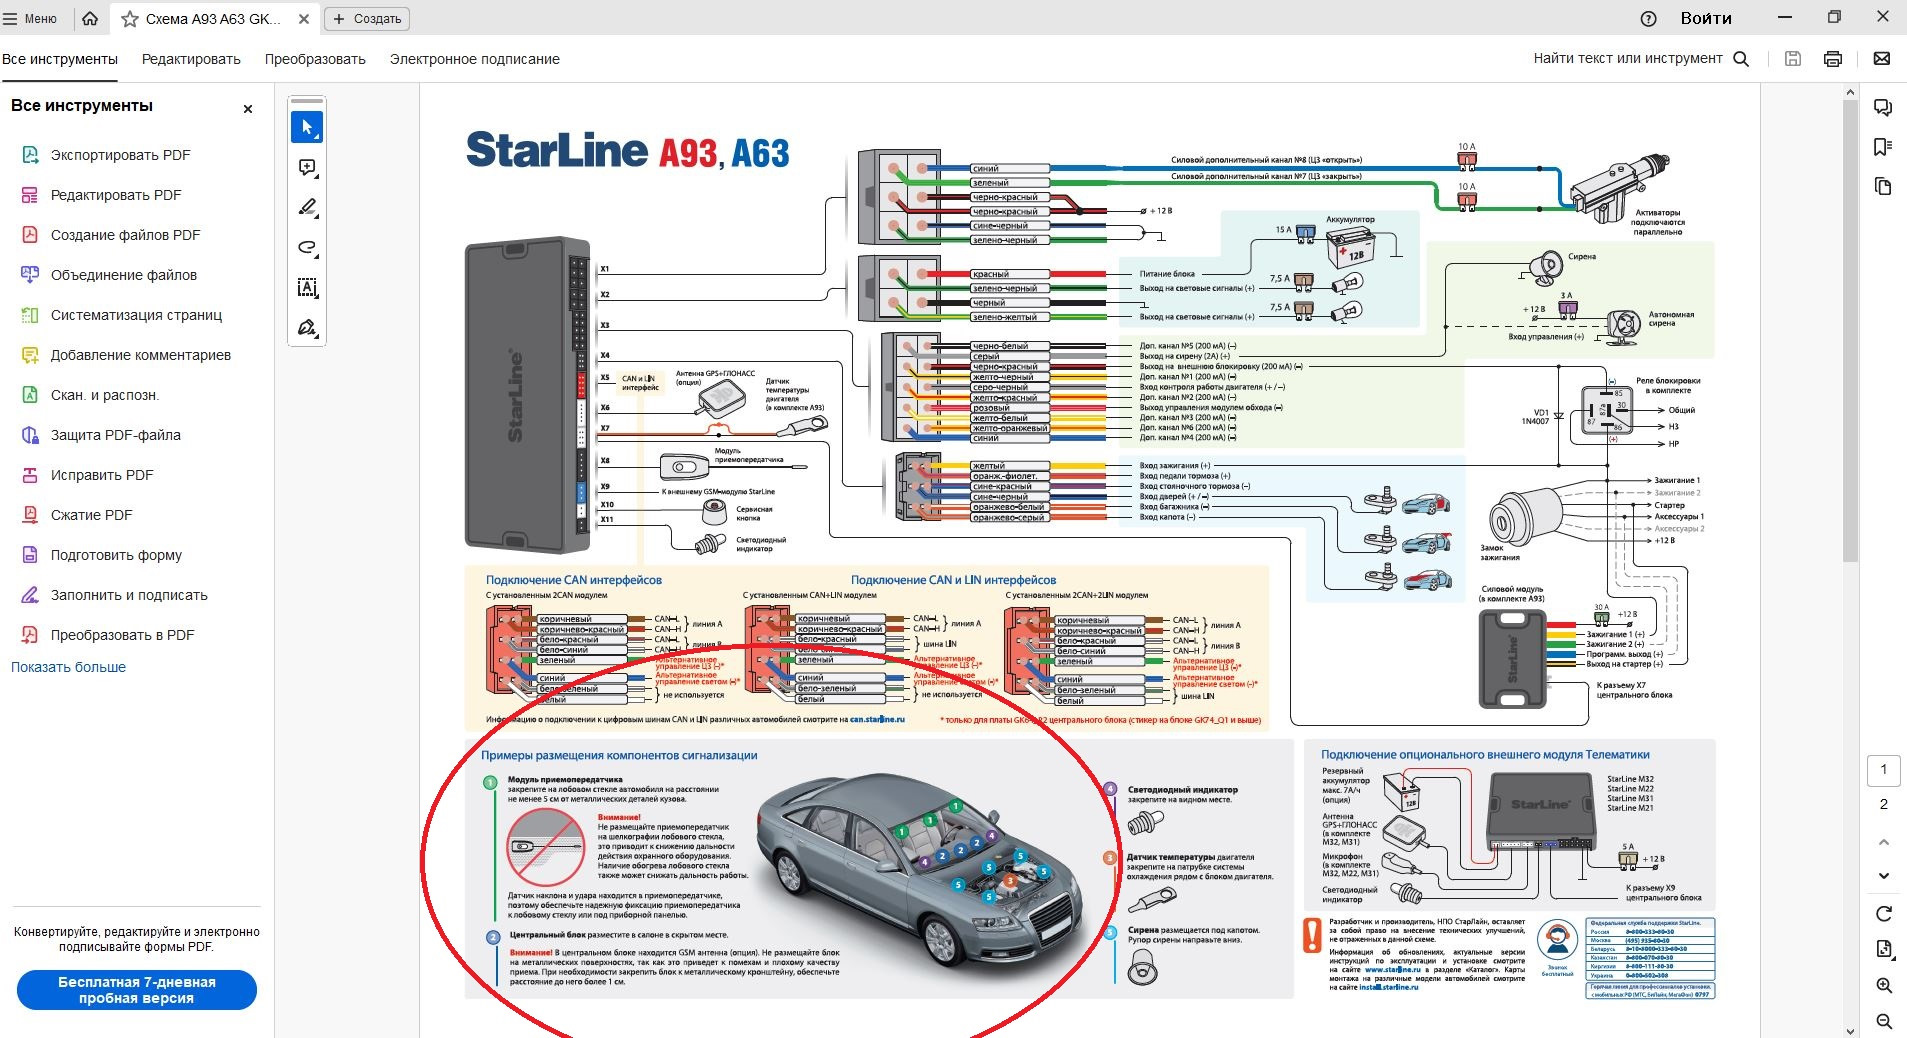
Task: Expand list with Показать больше link
Action: (x=68, y=667)
